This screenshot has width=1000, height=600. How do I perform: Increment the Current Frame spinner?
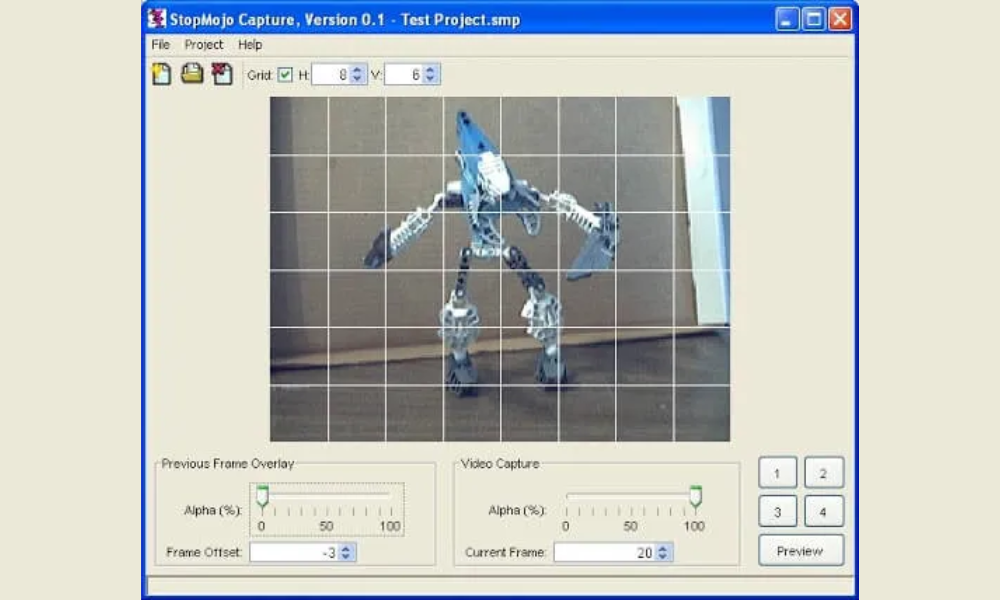(x=663, y=548)
